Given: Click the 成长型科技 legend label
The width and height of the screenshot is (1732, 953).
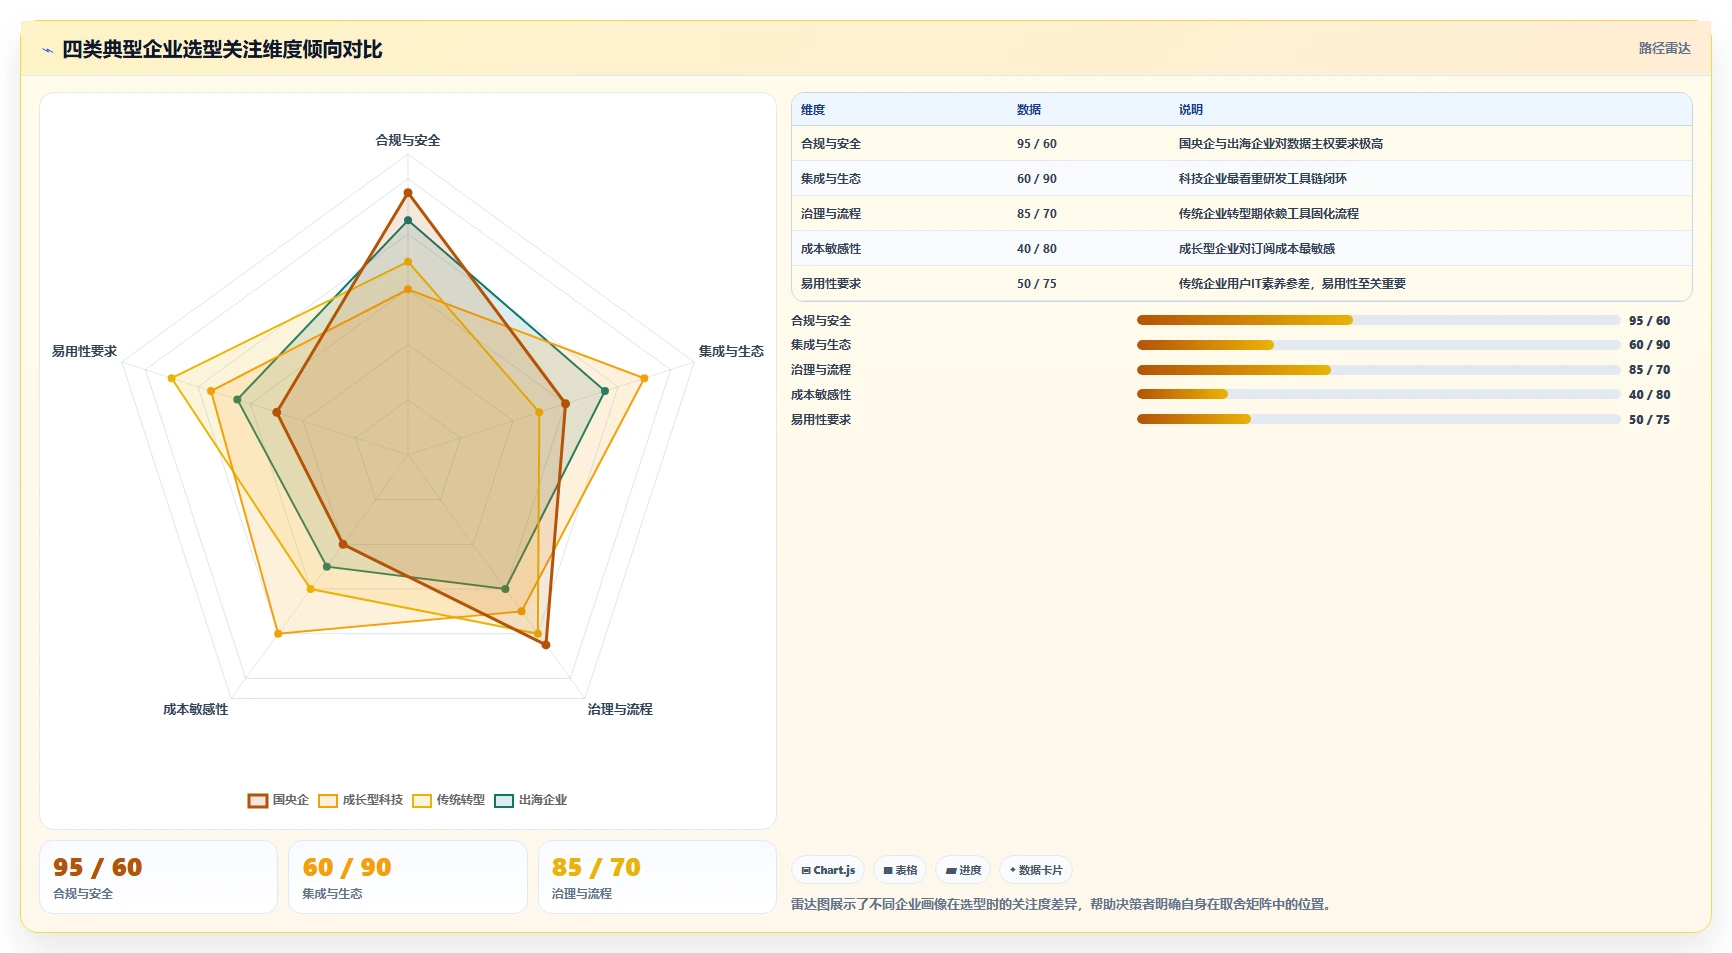Looking at the screenshot, I should point(373,800).
